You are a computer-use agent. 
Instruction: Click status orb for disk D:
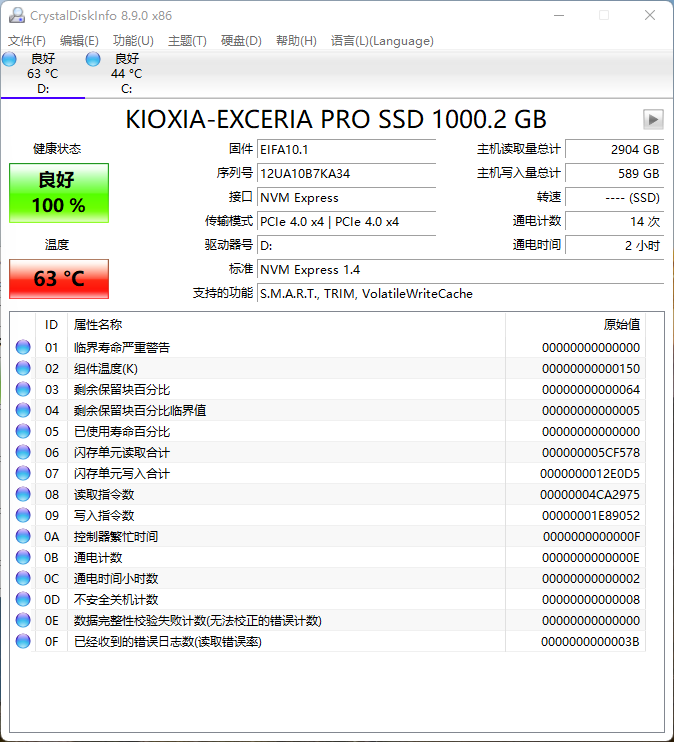pyautogui.click(x=9, y=59)
